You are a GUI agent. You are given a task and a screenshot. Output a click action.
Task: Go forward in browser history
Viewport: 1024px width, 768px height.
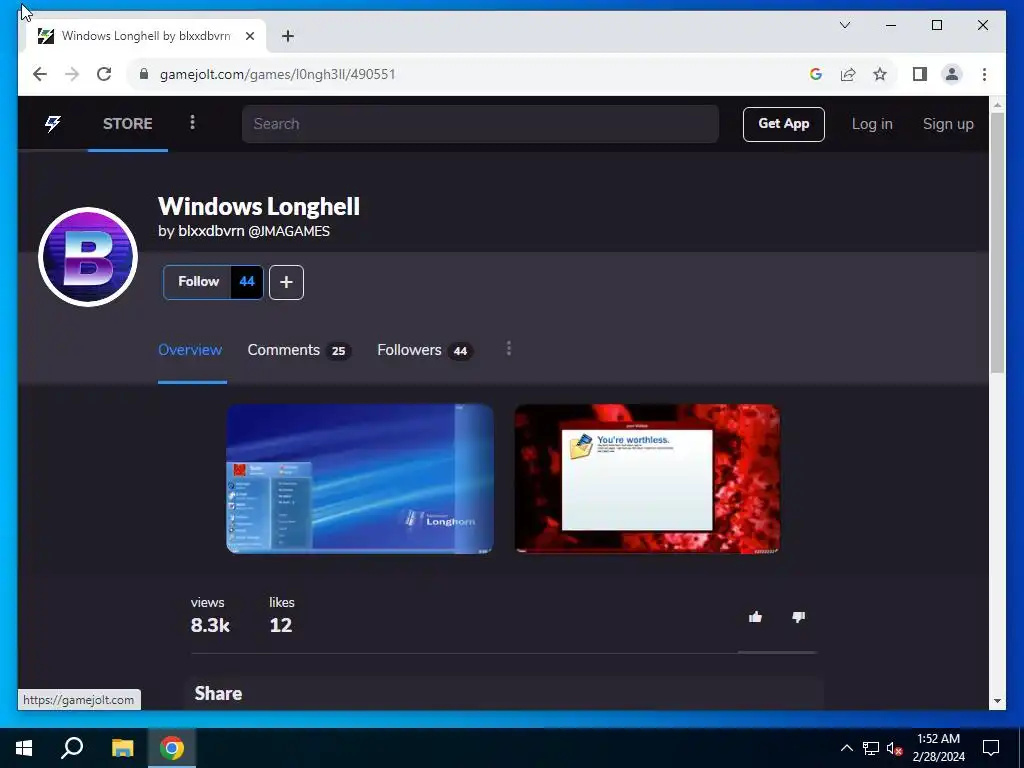pos(72,74)
